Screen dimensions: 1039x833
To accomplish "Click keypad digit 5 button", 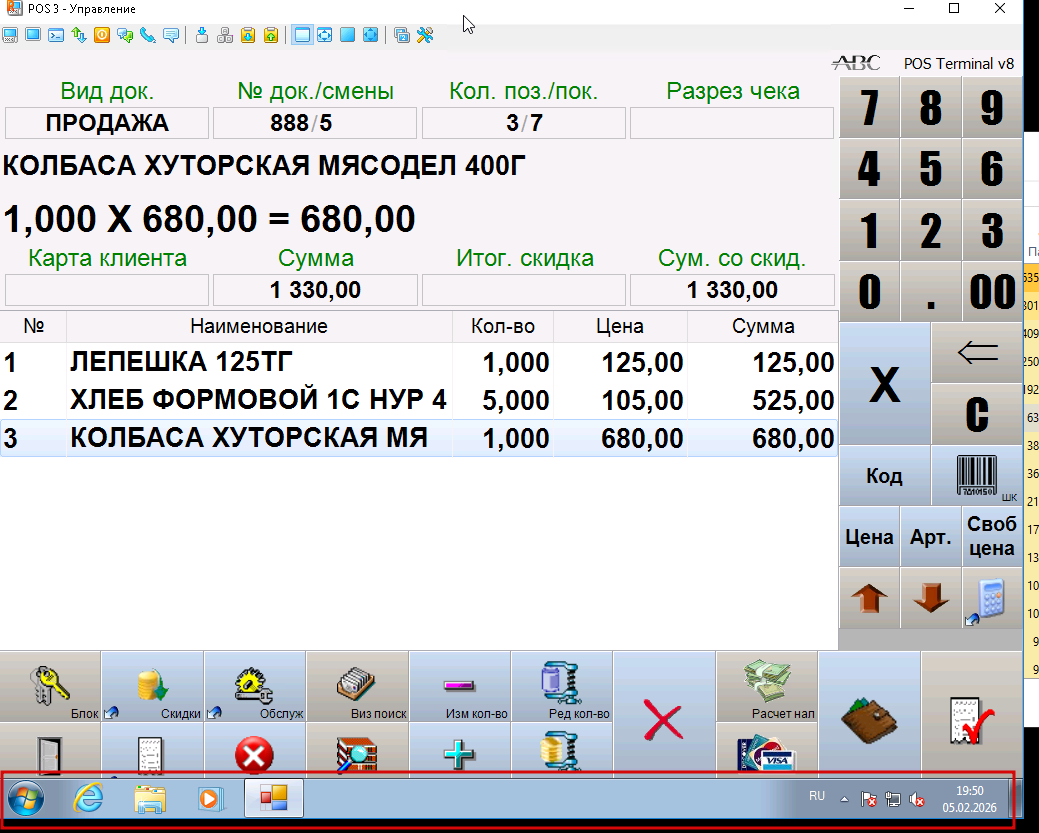I will click(930, 168).
